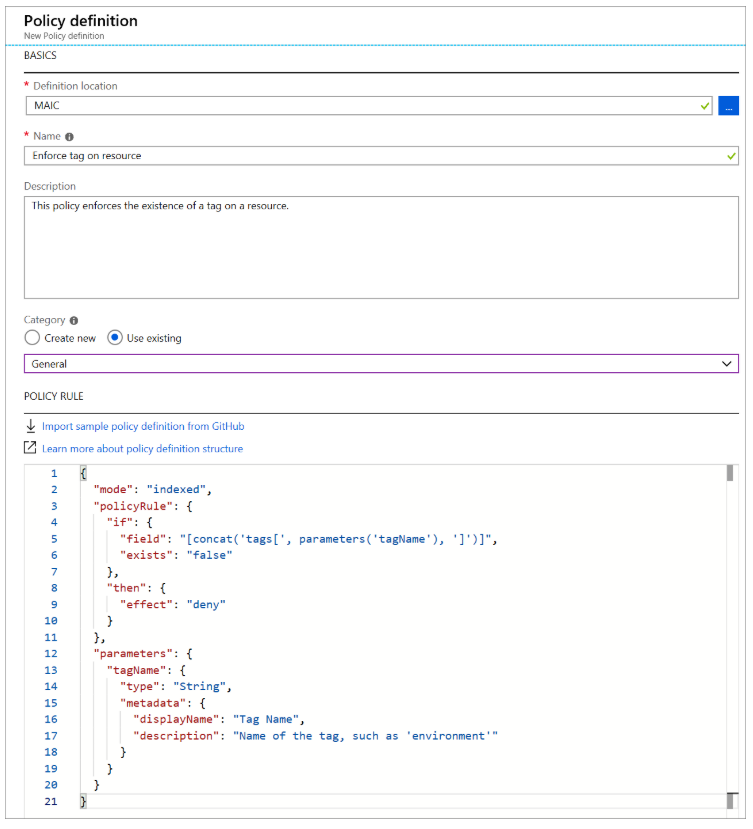Click the code editor vertical scrollbar thumb
This screenshot has width=753, height=829.
730,473
